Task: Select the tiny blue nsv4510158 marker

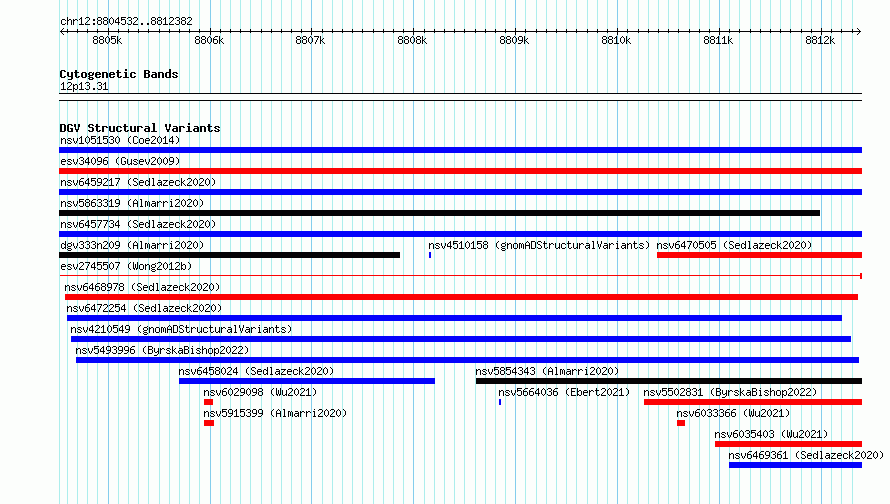Action: 430,255
